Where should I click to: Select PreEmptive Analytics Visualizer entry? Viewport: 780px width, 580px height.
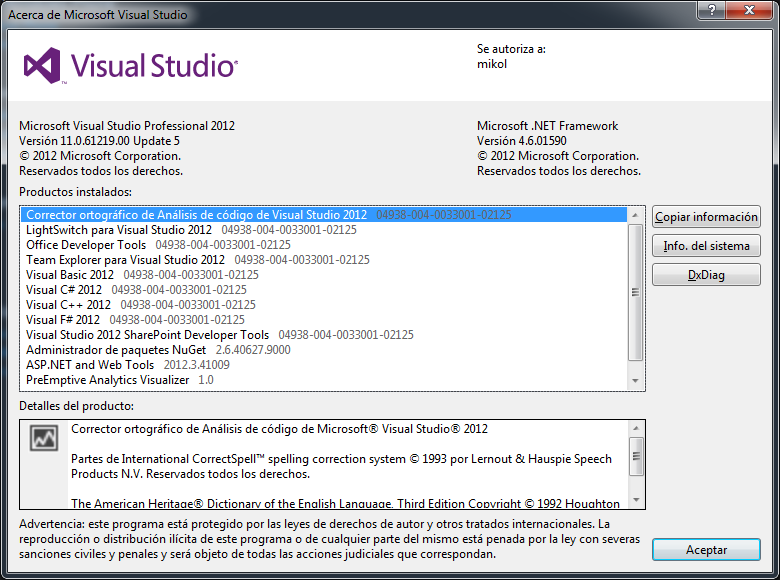tap(324, 380)
